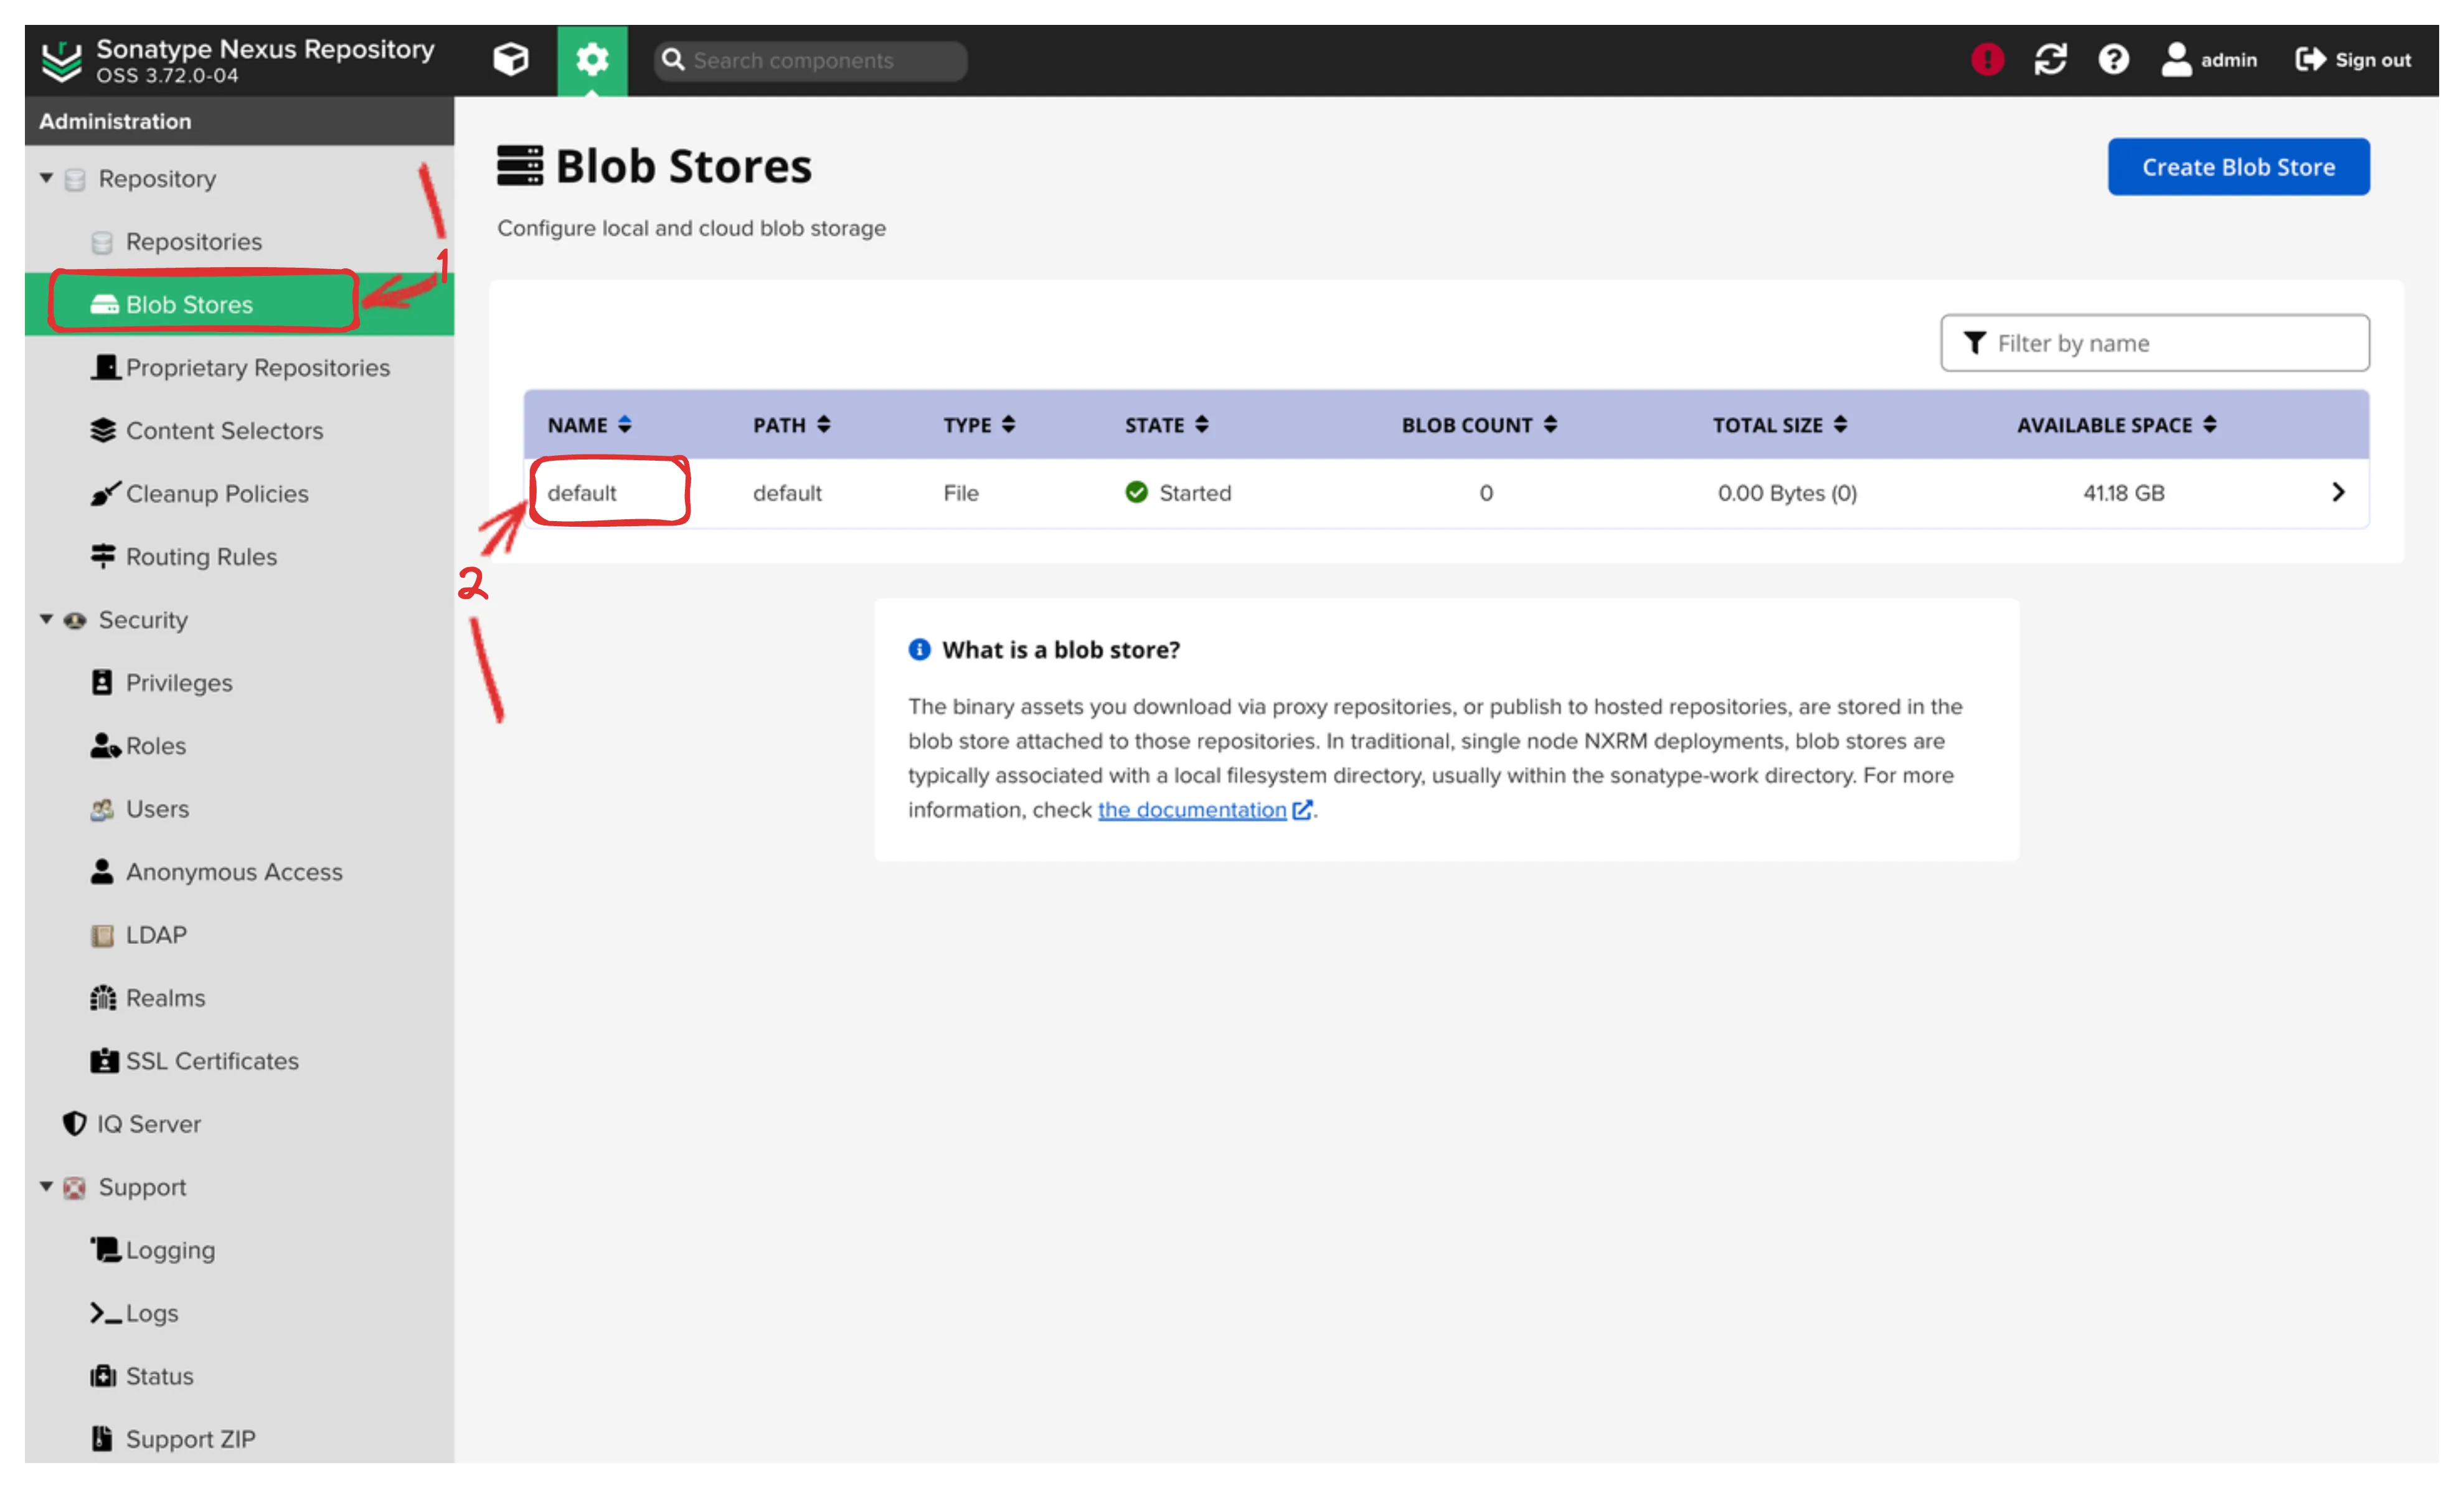2464x1488 pixels.
Task: Open Content Selectors in sidebar
Action: click(x=225, y=431)
